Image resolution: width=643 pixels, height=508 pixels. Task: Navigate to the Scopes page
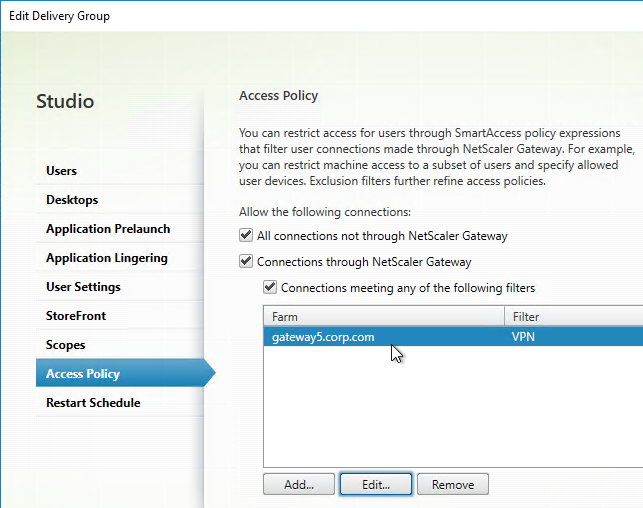[119, 345]
